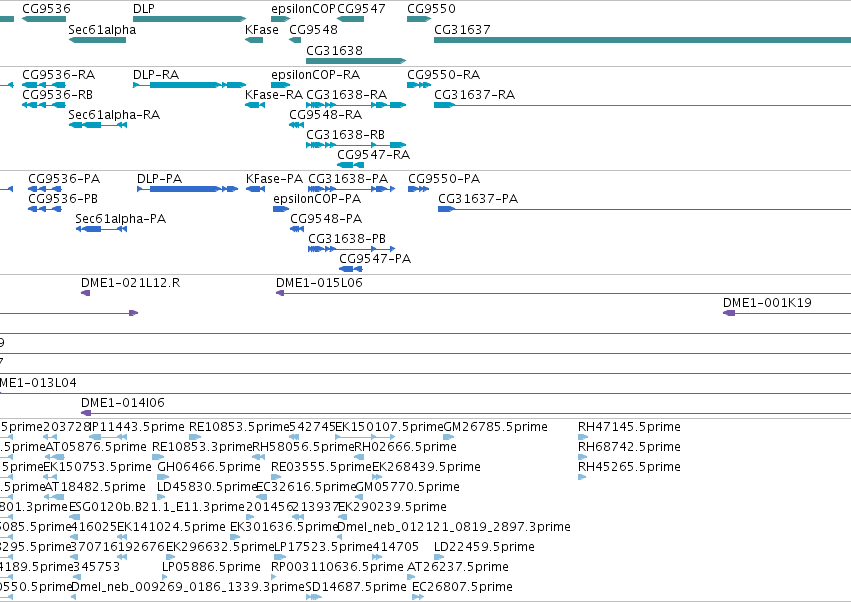Click EST RH47145.5prime
The height and width of the screenshot is (602, 851).
629,427
